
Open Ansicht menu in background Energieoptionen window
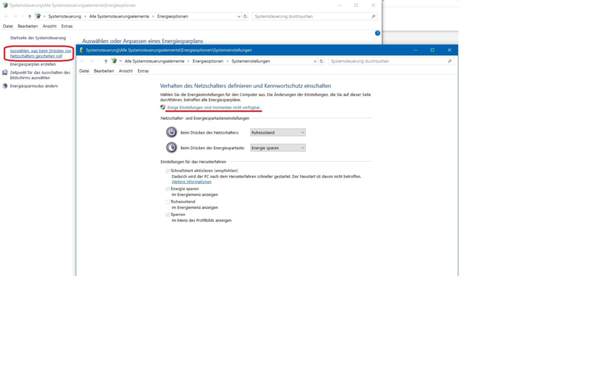(x=49, y=26)
